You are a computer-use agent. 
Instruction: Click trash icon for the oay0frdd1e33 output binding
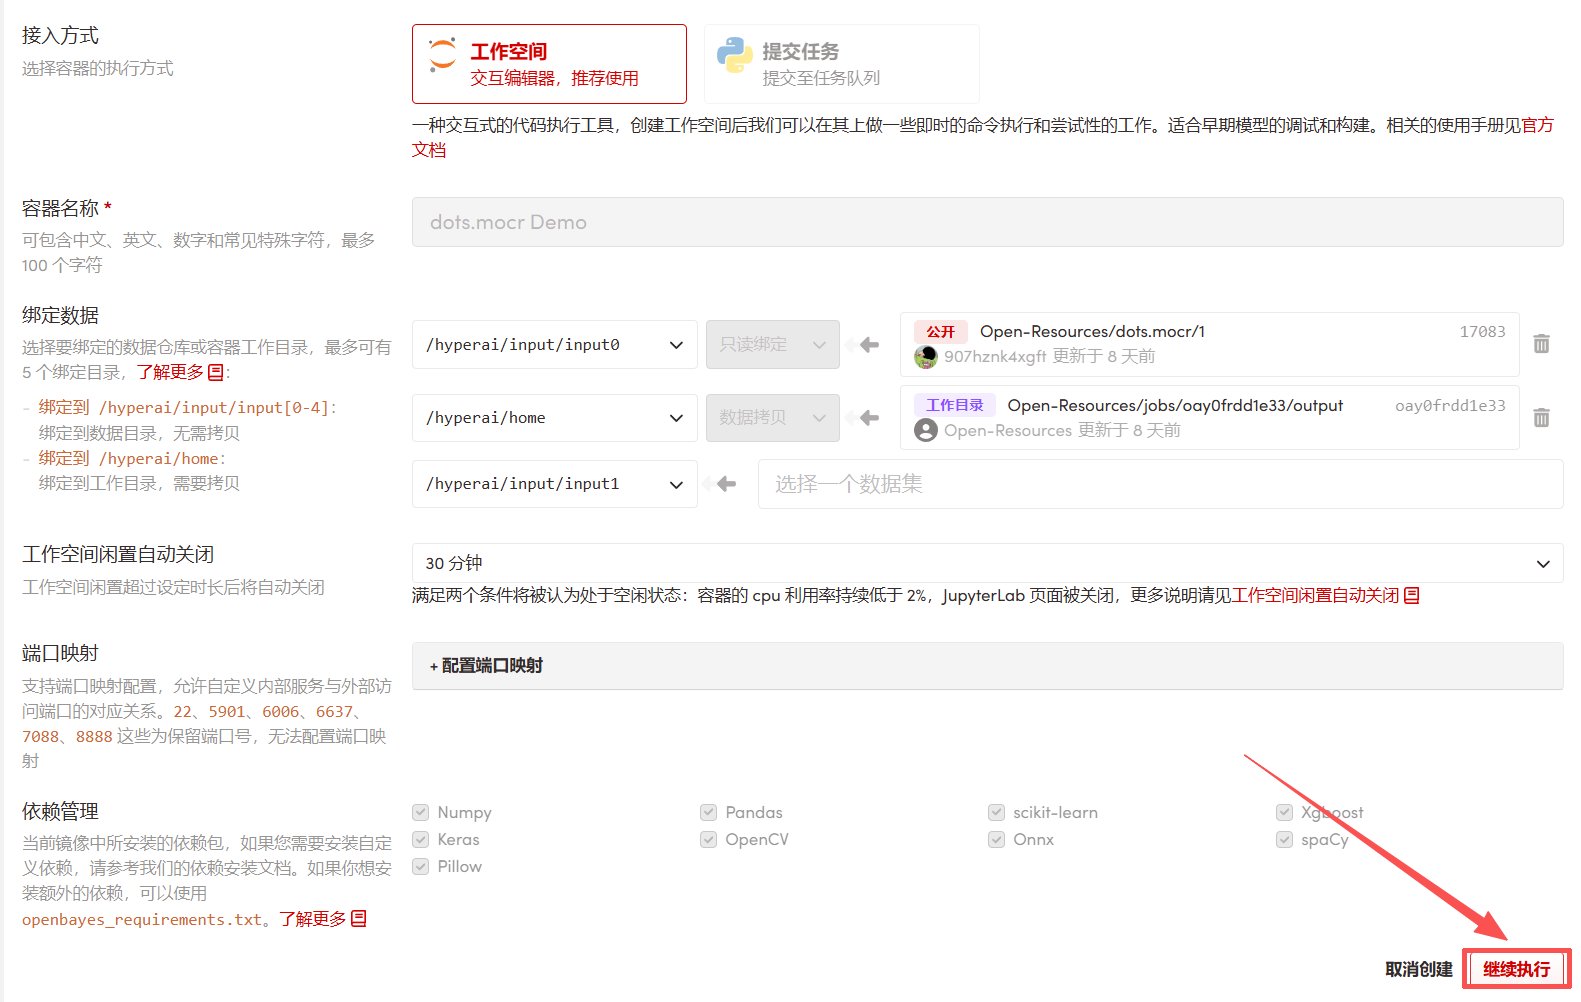1541,418
